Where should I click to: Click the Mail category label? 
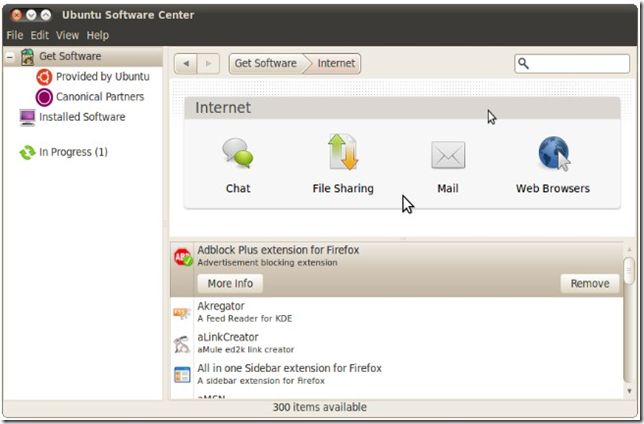448,189
